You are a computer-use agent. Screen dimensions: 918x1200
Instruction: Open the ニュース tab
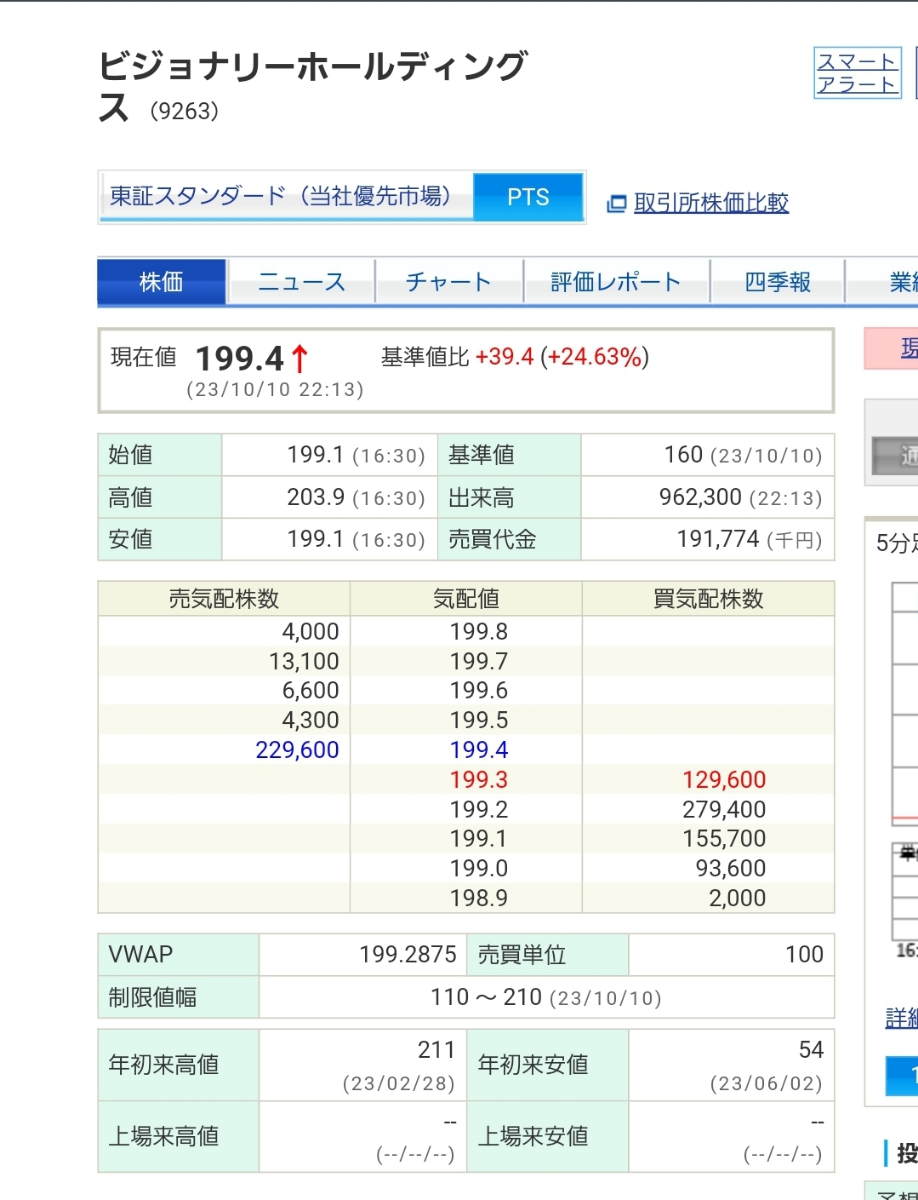(301, 282)
